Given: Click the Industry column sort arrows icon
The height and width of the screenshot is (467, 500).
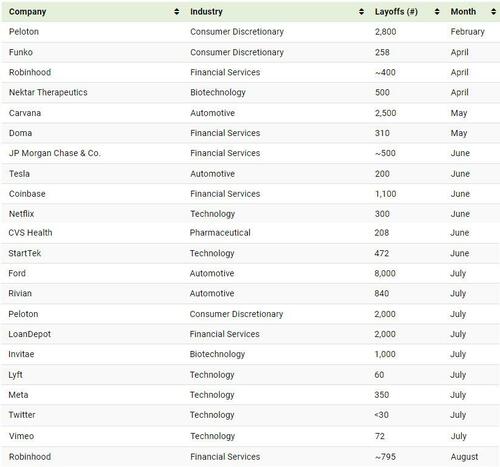Looking at the screenshot, I should pyautogui.click(x=361, y=12).
